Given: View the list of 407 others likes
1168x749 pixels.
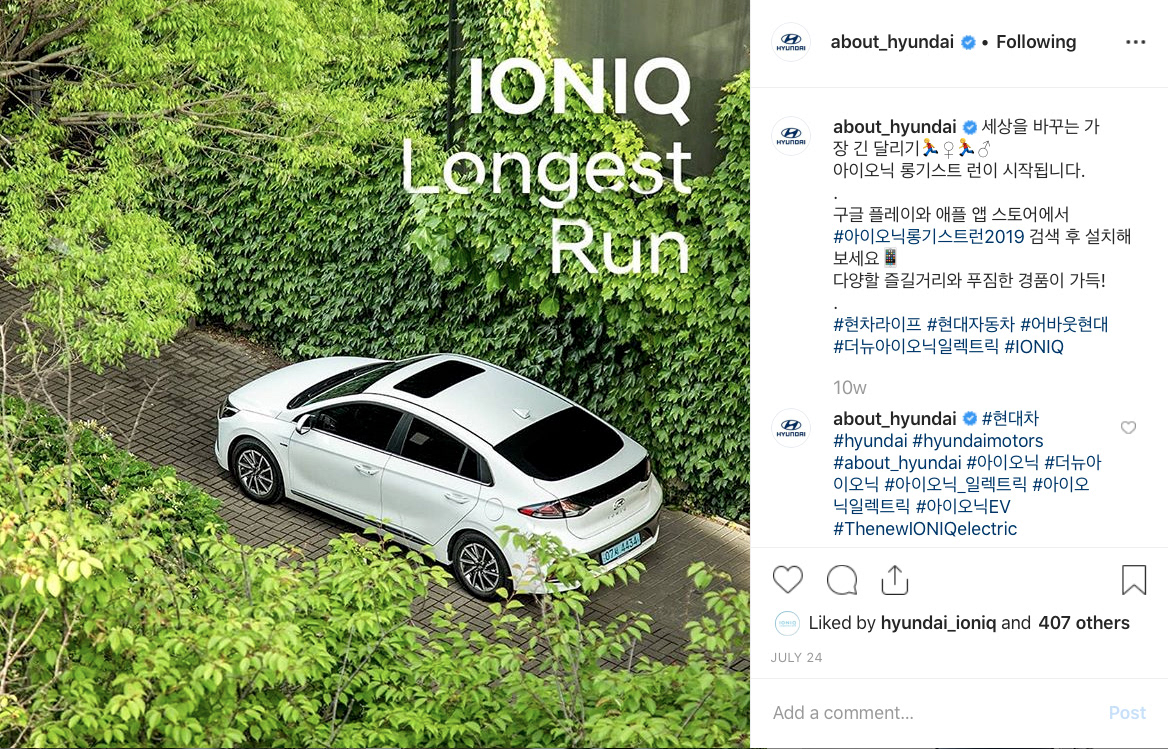Looking at the screenshot, I should [1084, 623].
